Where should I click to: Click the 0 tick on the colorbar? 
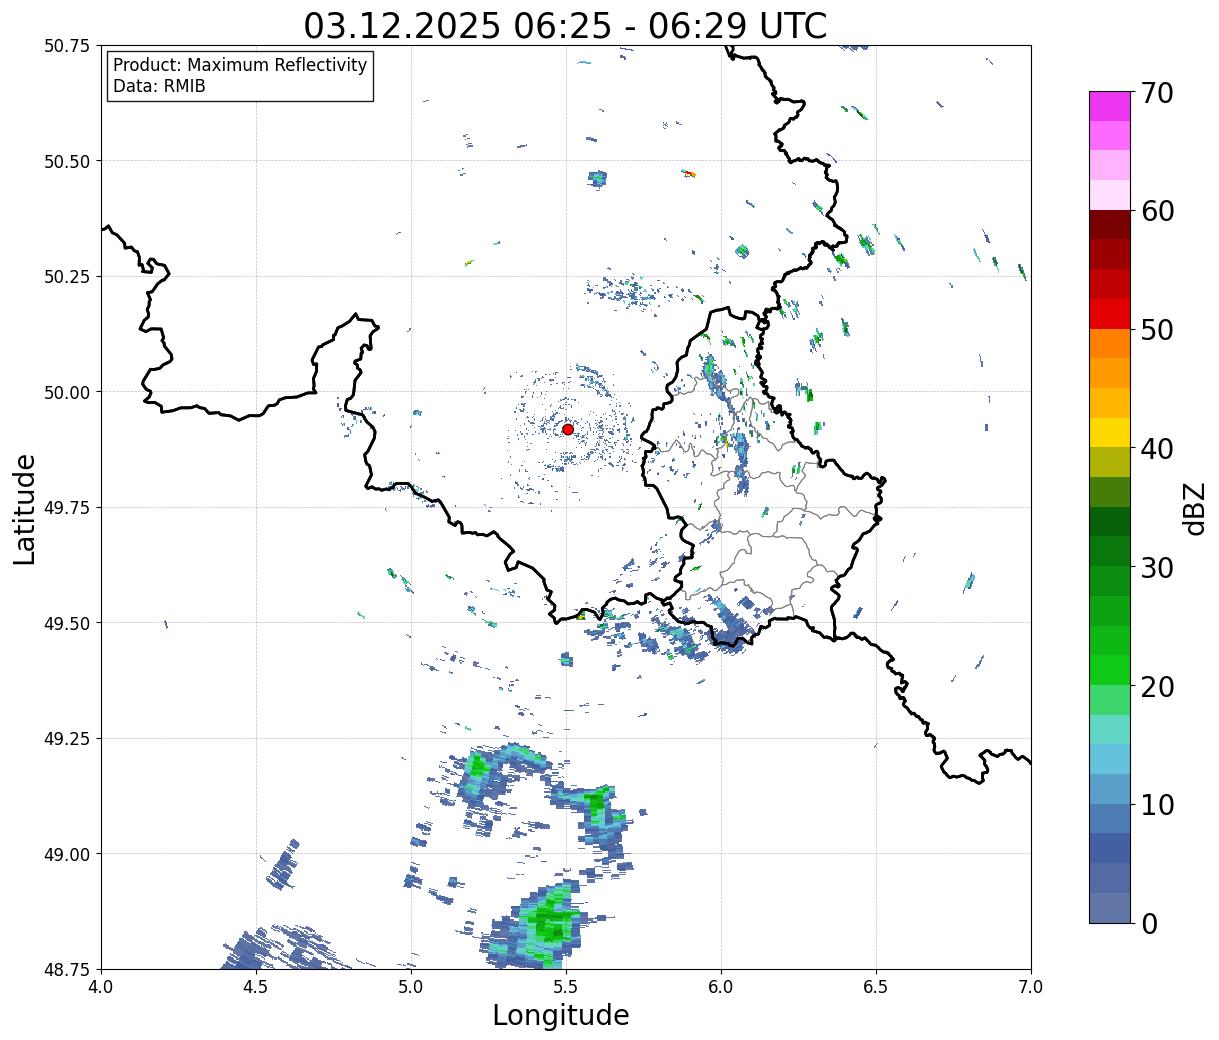1148,924
